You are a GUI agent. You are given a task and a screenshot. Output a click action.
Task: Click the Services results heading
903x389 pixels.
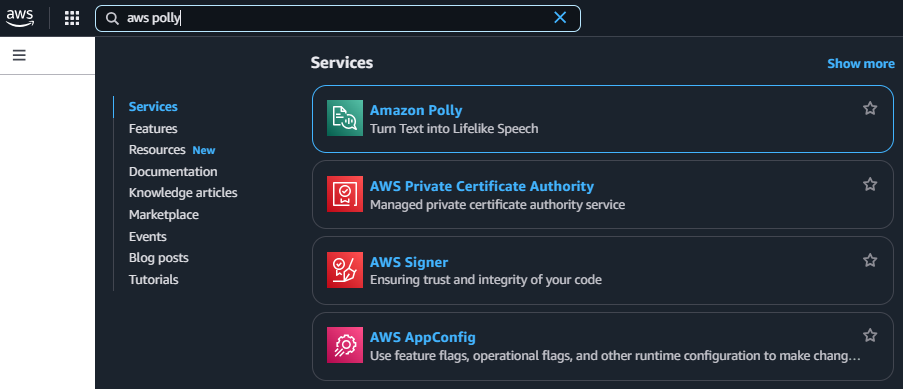click(x=342, y=63)
